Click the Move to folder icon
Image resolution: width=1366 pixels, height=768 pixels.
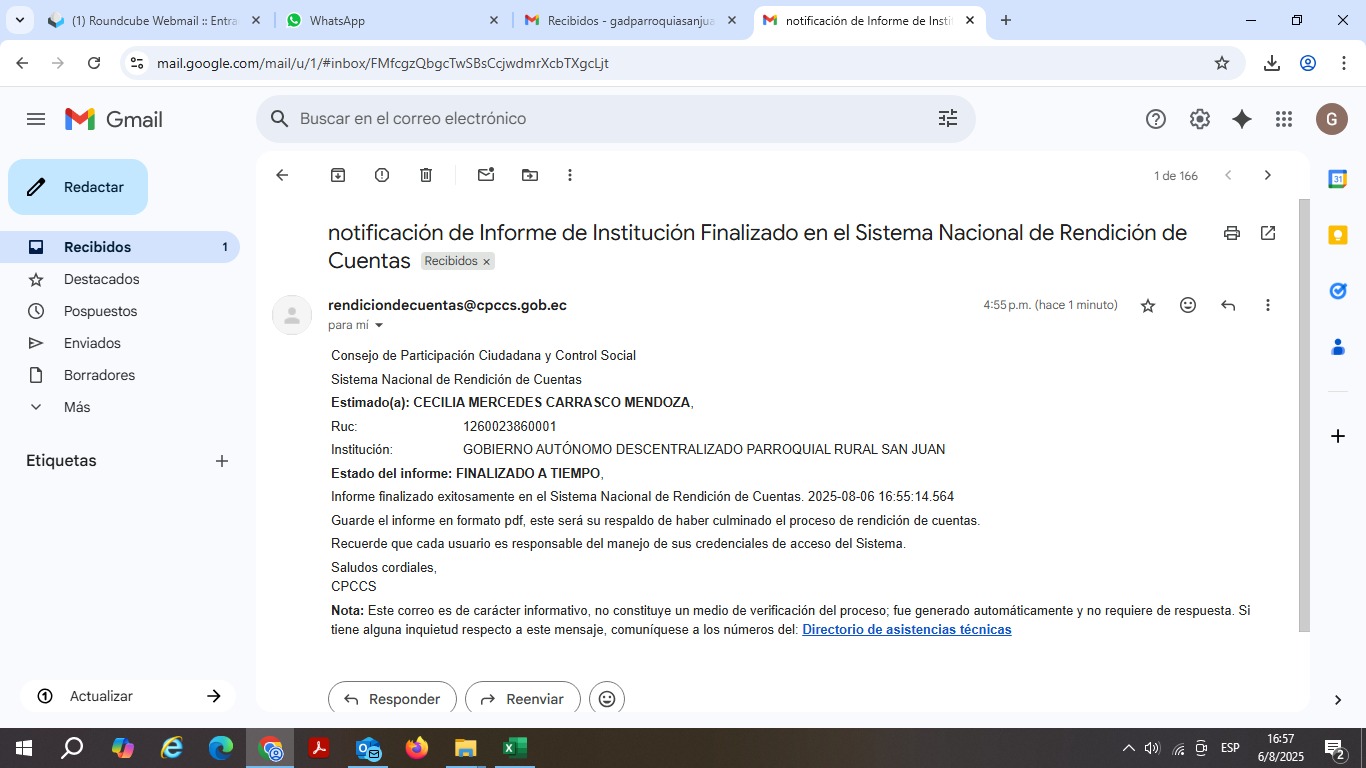tap(530, 175)
